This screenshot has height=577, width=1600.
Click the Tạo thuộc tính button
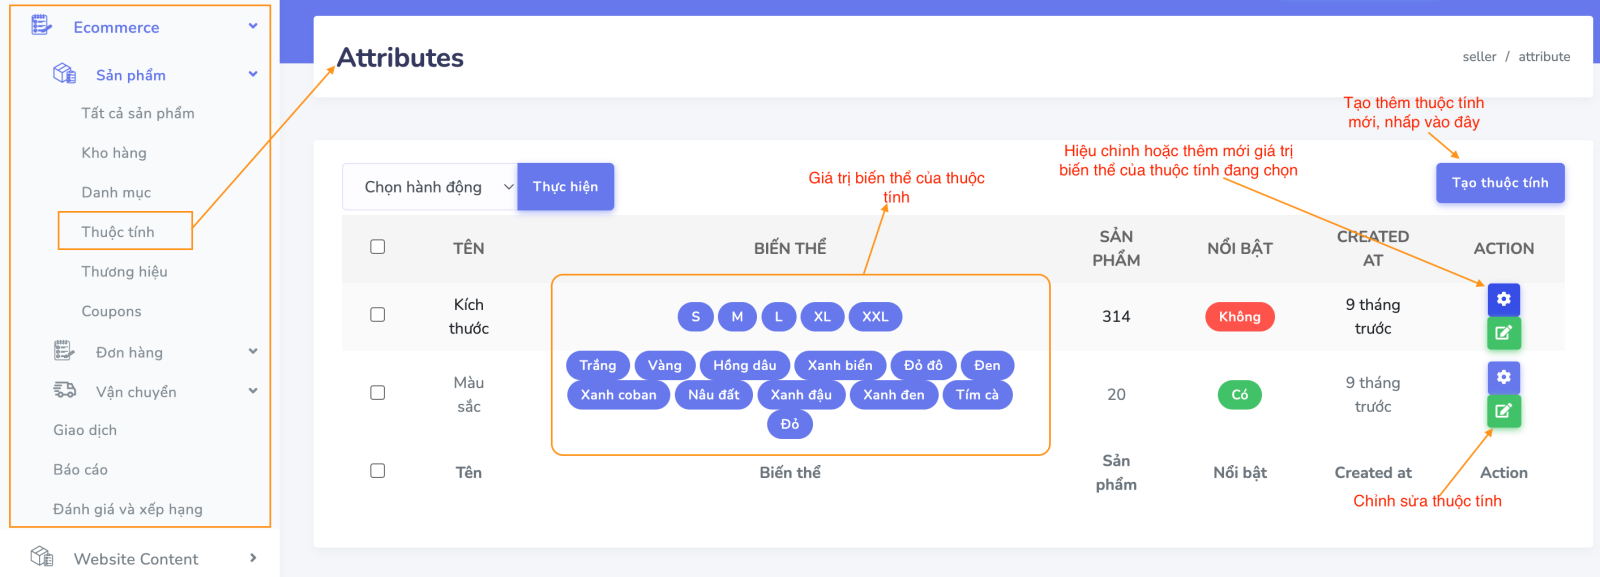1499,183
